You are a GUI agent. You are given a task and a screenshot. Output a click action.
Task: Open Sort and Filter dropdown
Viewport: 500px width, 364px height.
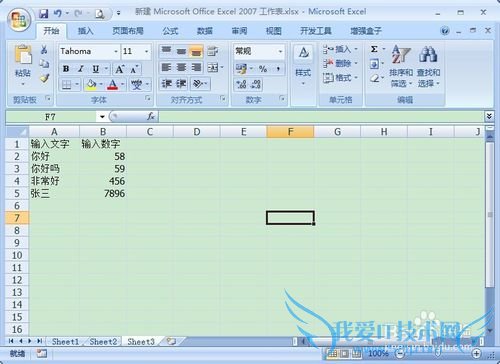401,66
